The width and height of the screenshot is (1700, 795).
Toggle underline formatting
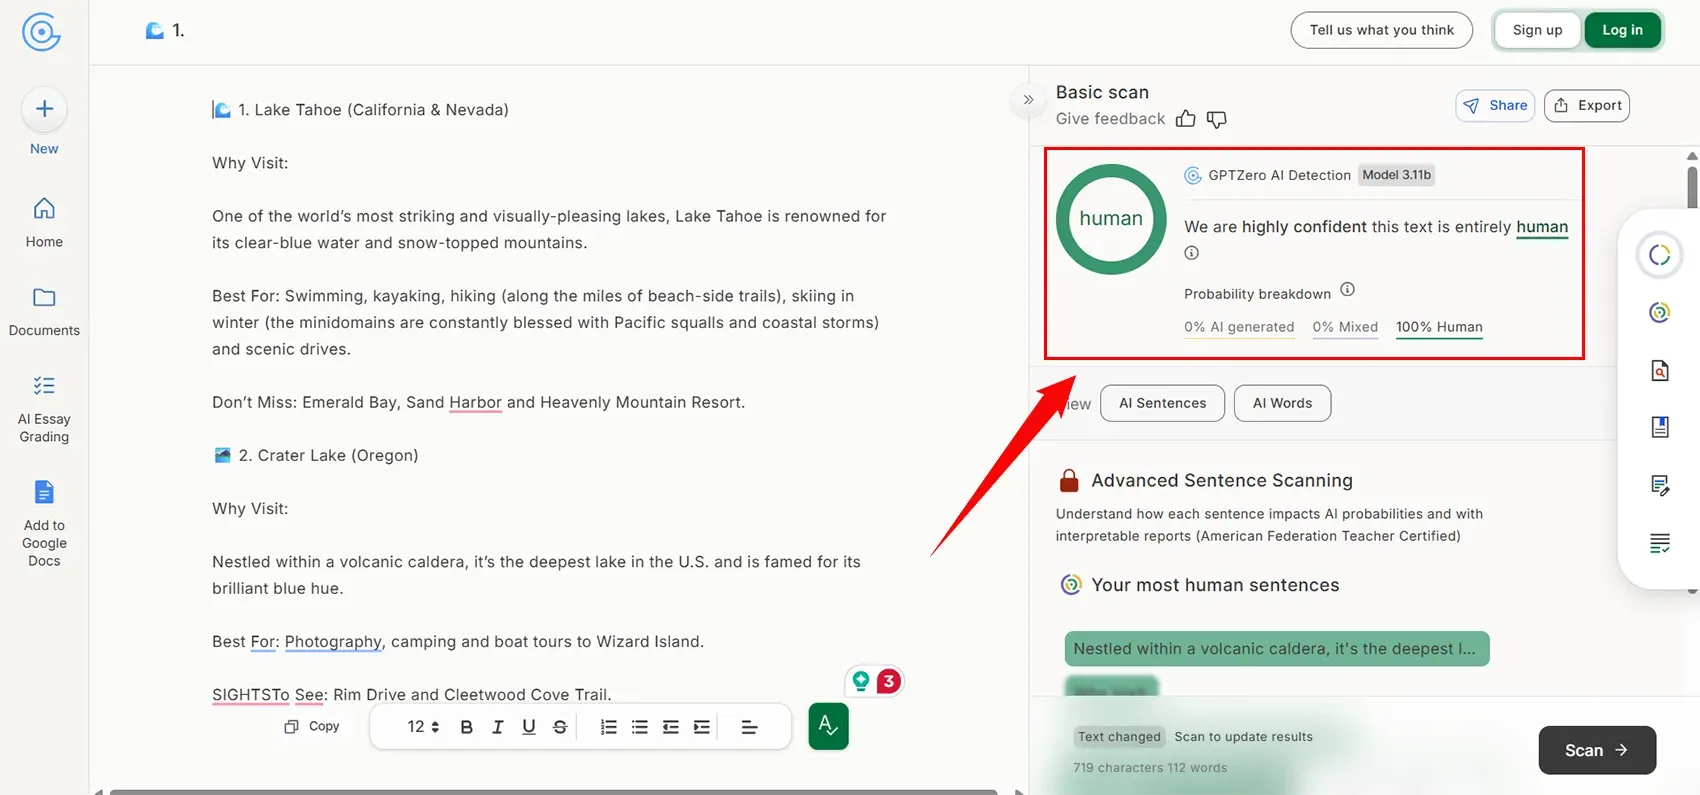528,727
